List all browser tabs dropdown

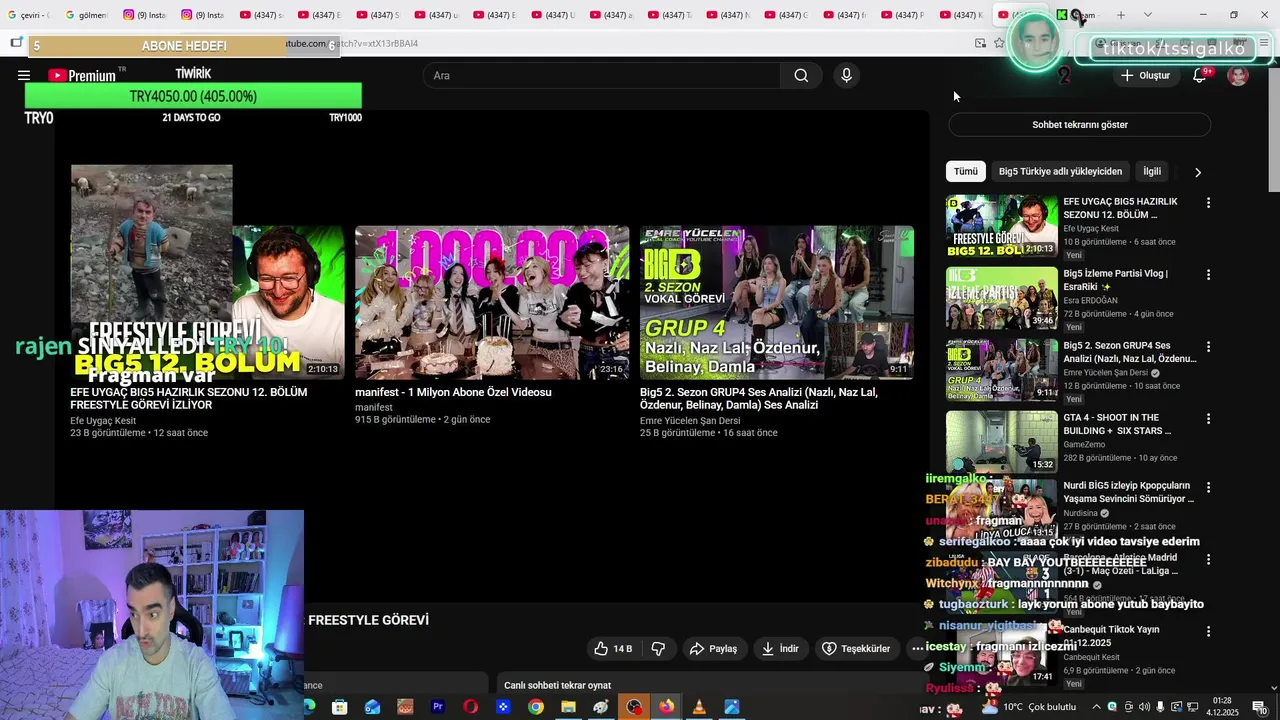[x=1147, y=15]
